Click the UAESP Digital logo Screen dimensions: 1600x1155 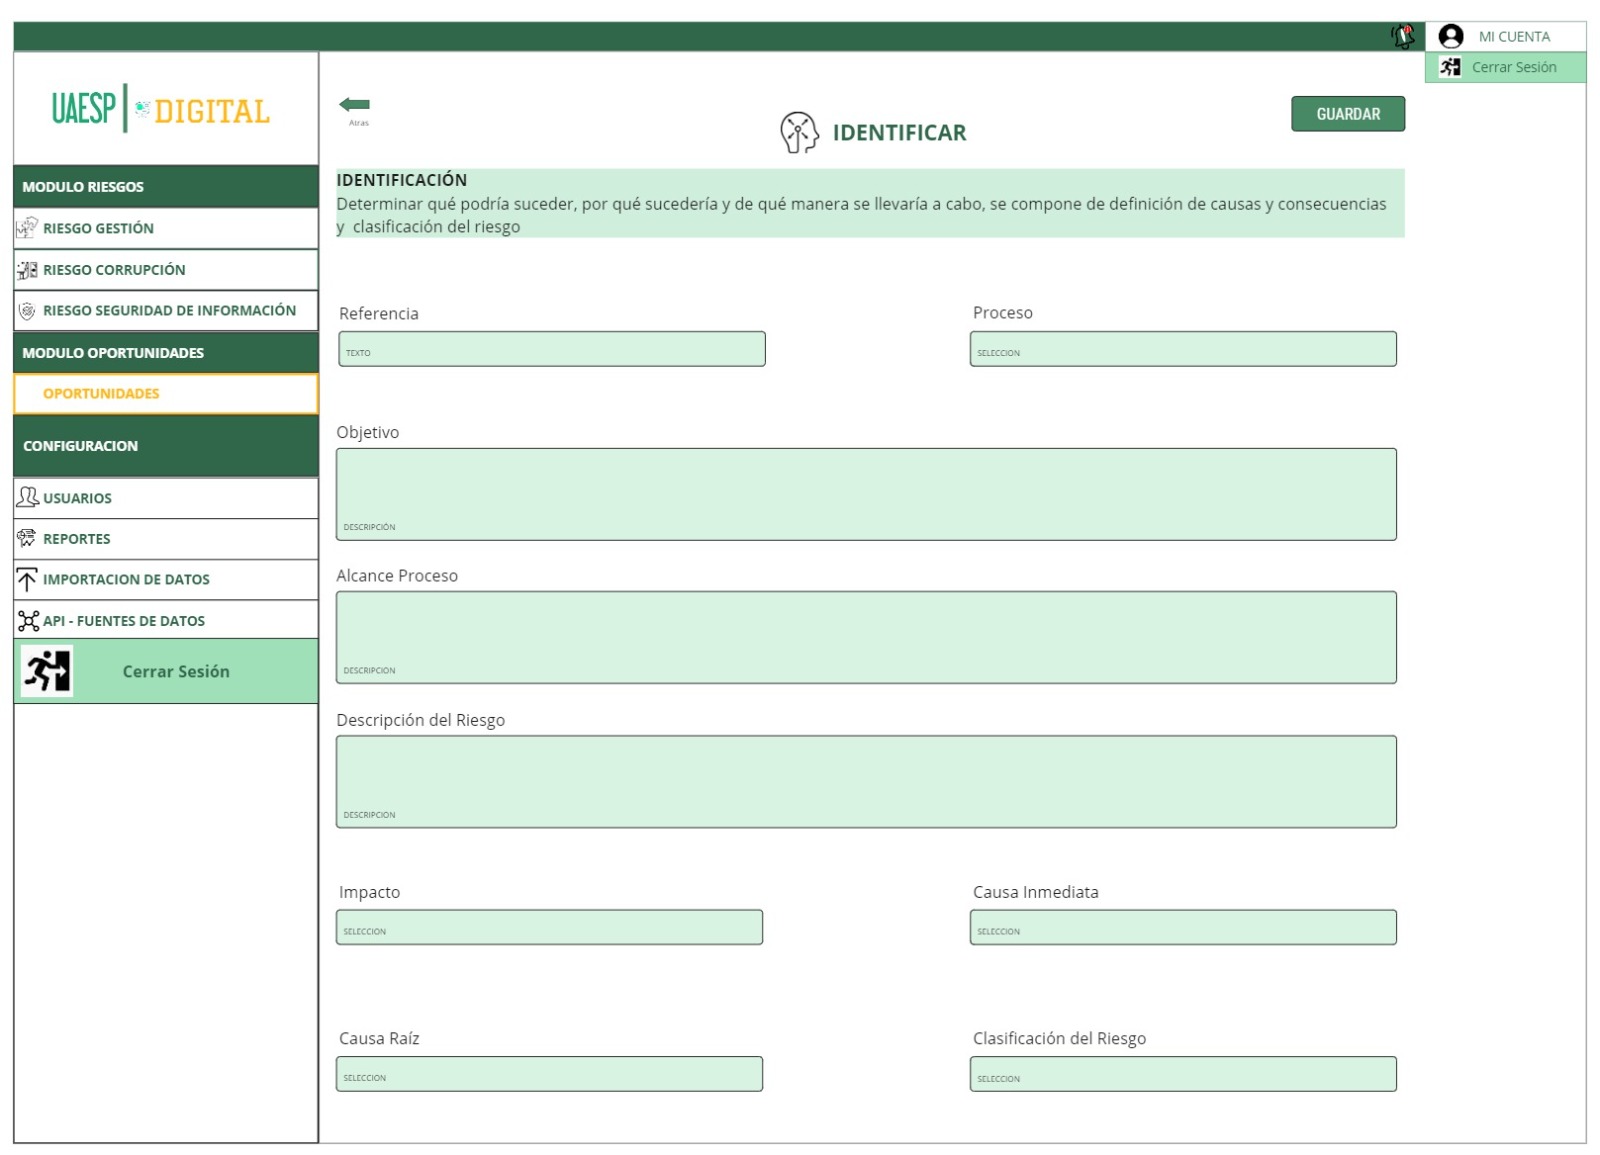pyautogui.click(x=161, y=109)
